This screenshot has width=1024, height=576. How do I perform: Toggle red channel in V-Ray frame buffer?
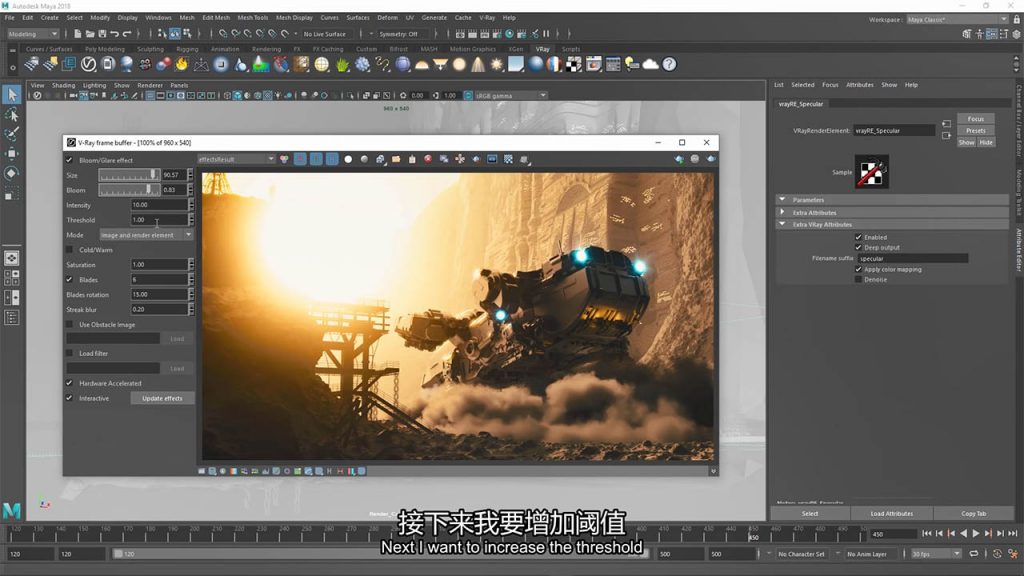(300, 159)
